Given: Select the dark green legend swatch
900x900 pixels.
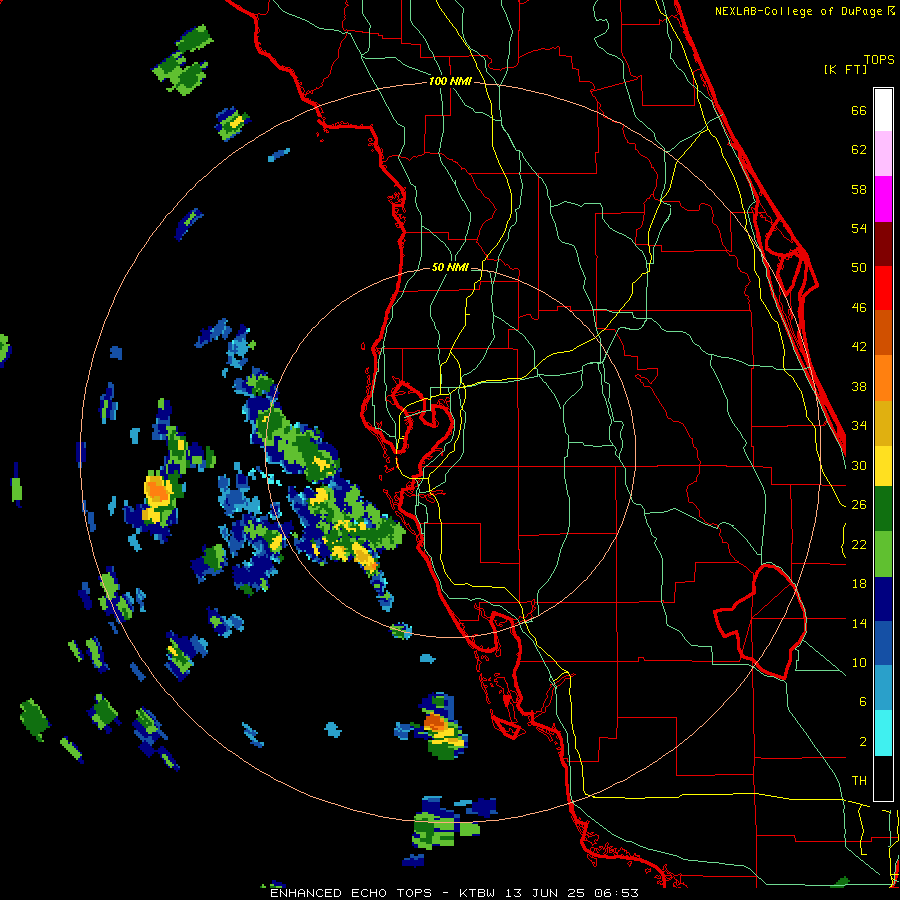Looking at the screenshot, I should coord(883,509).
